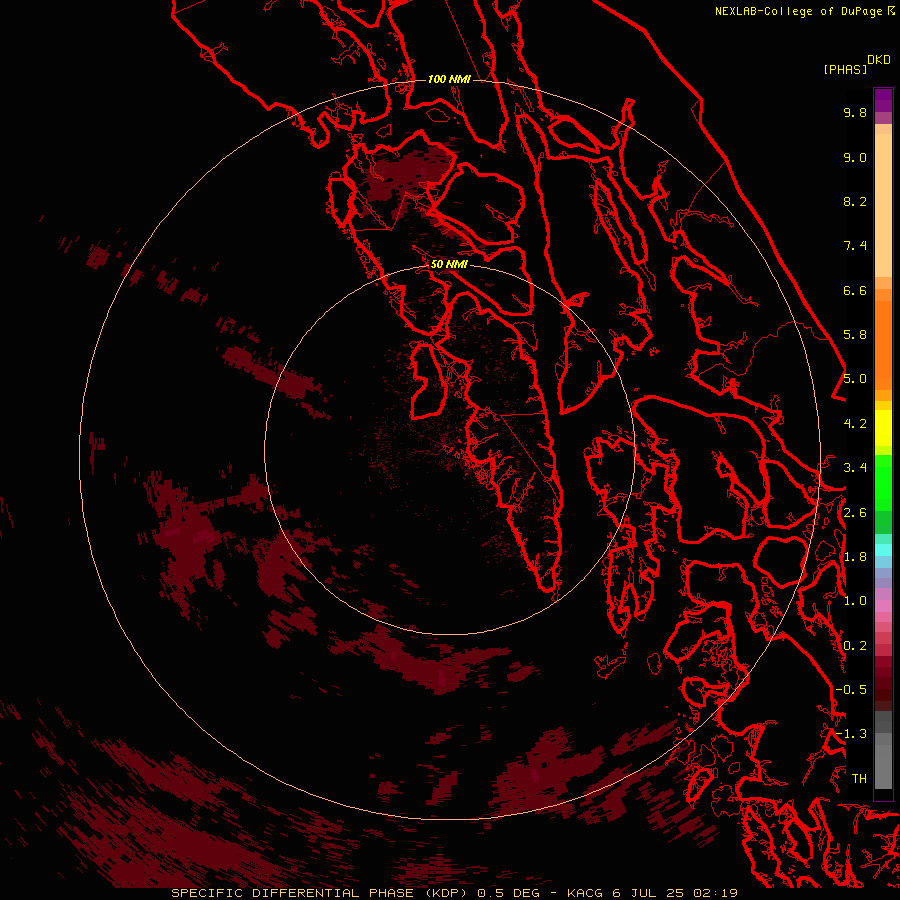Image resolution: width=900 pixels, height=900 pixels.
Task: Pick the cyan segment of the color bar
Action: [x=883, y=549]
